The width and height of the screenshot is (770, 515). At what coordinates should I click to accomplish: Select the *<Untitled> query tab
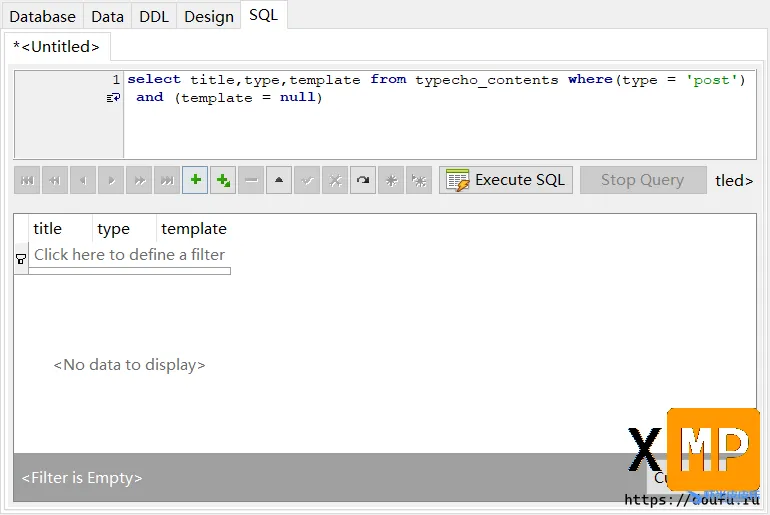[x=57, y=46]
